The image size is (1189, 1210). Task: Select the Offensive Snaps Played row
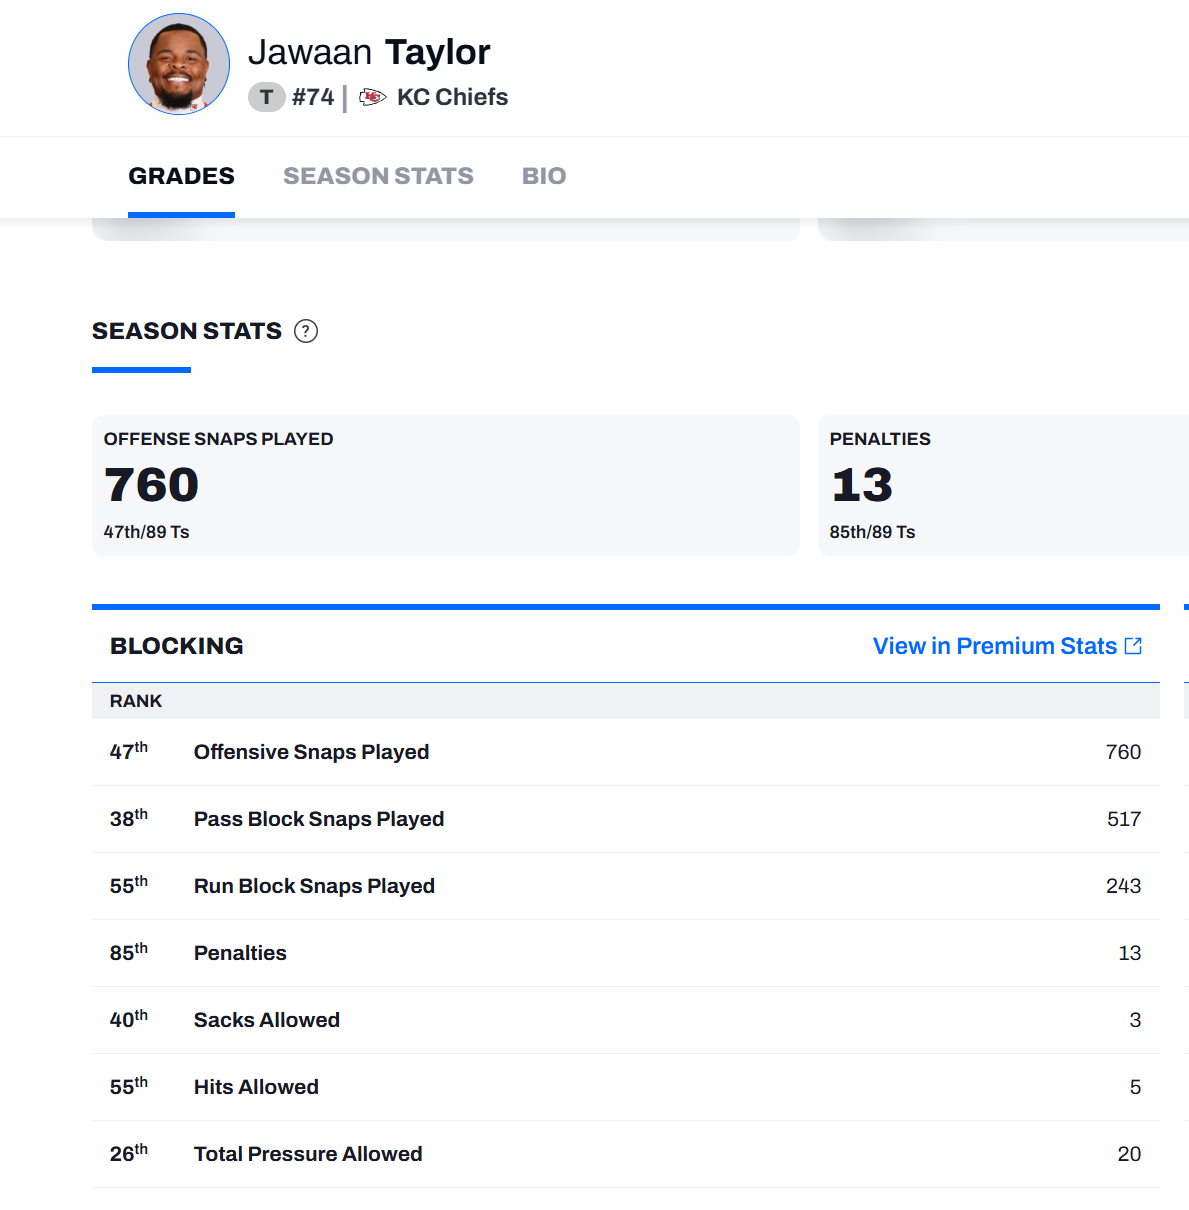coord(625,752)
